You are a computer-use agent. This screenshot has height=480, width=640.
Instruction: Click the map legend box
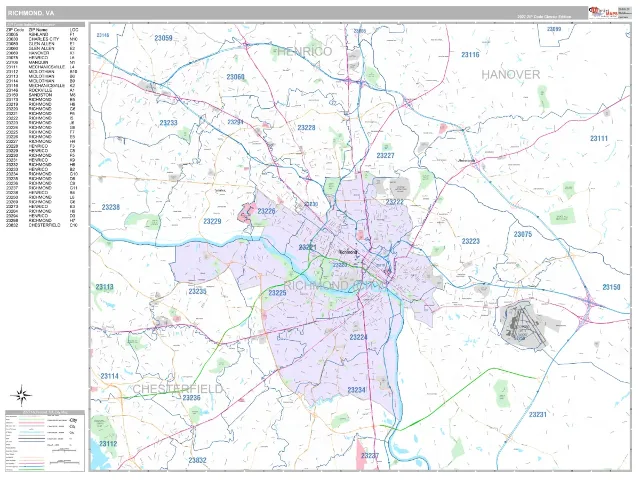tap(45, 441)
